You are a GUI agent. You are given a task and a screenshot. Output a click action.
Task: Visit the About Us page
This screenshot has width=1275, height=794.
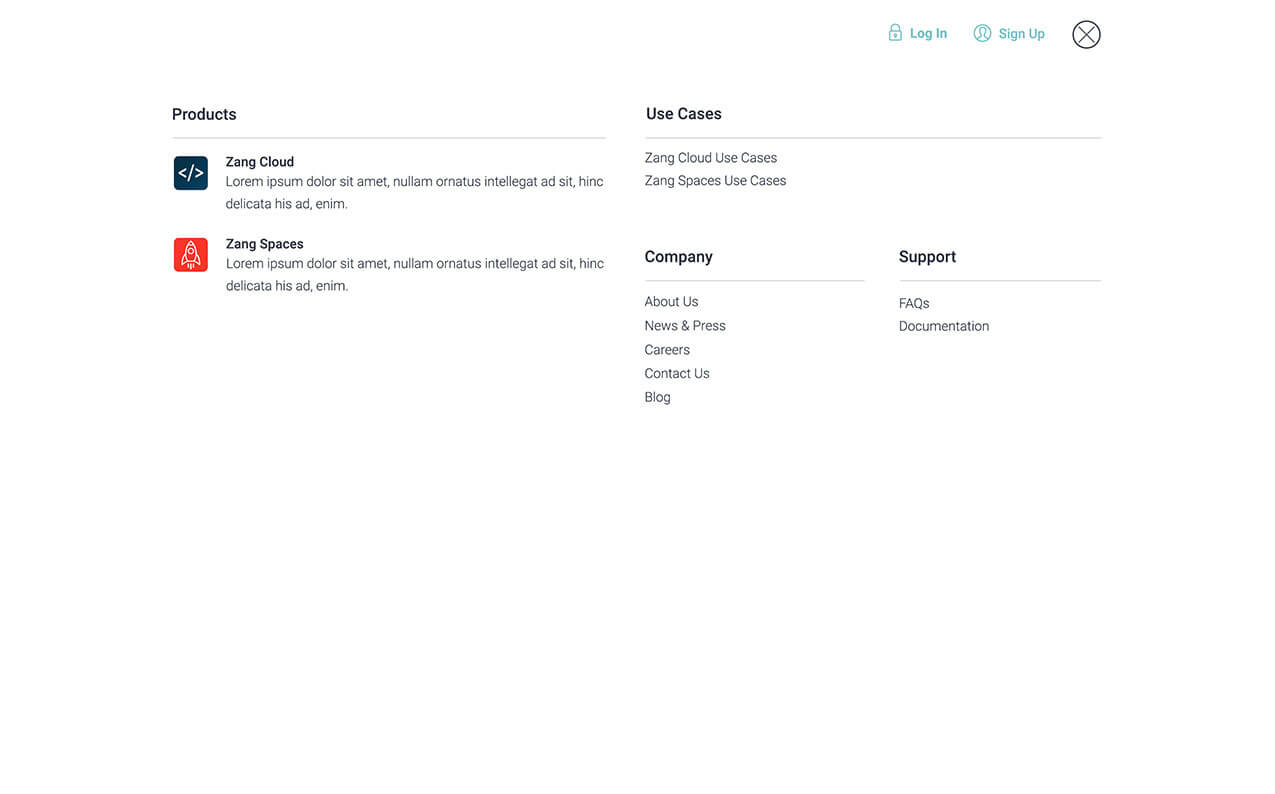click(670, 301)
